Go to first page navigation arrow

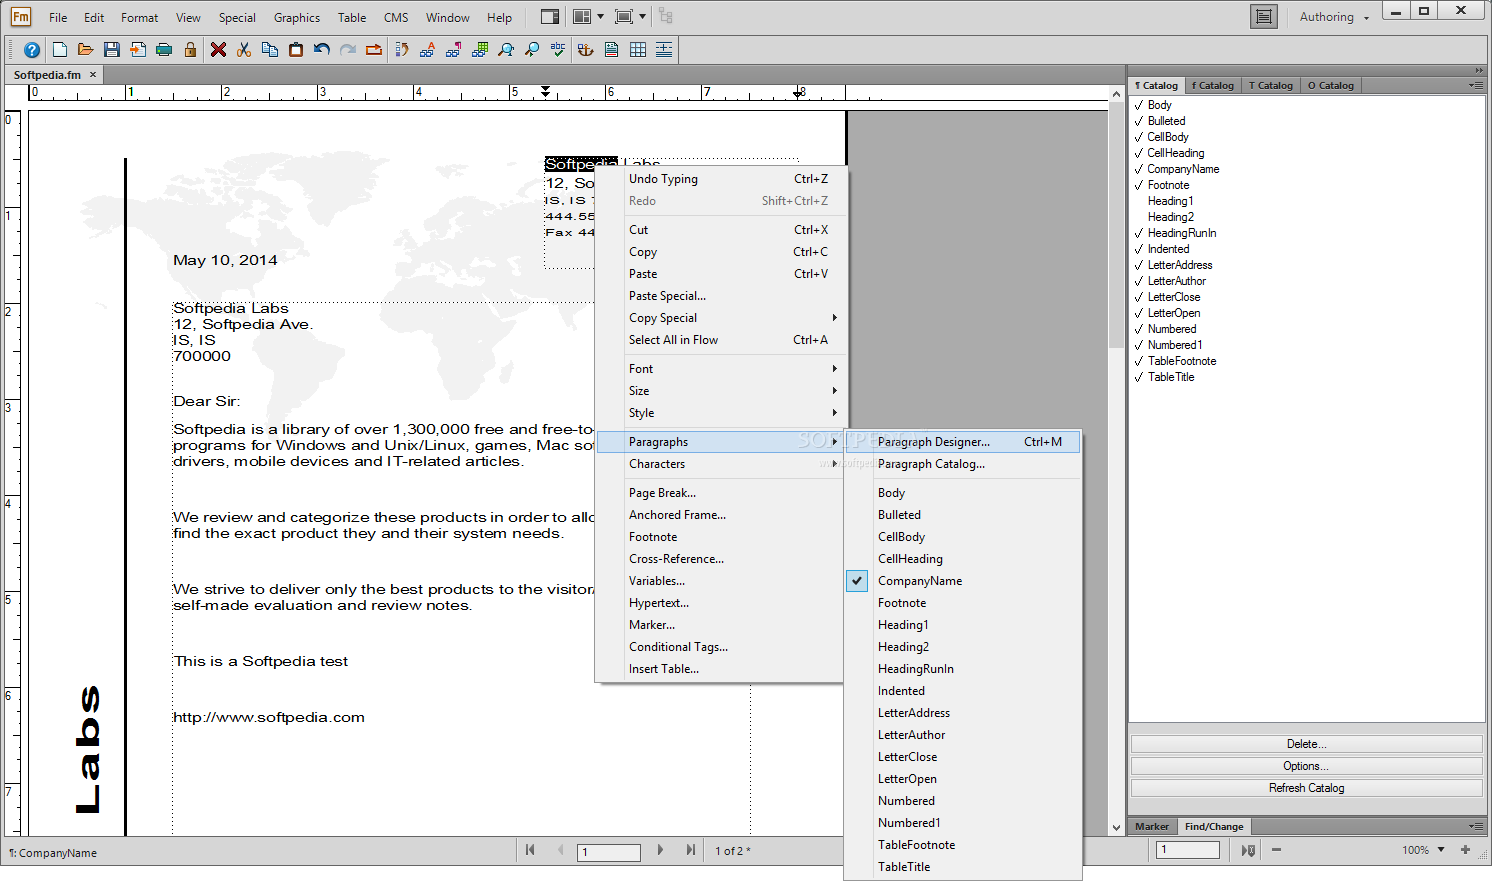pos(530,850)
